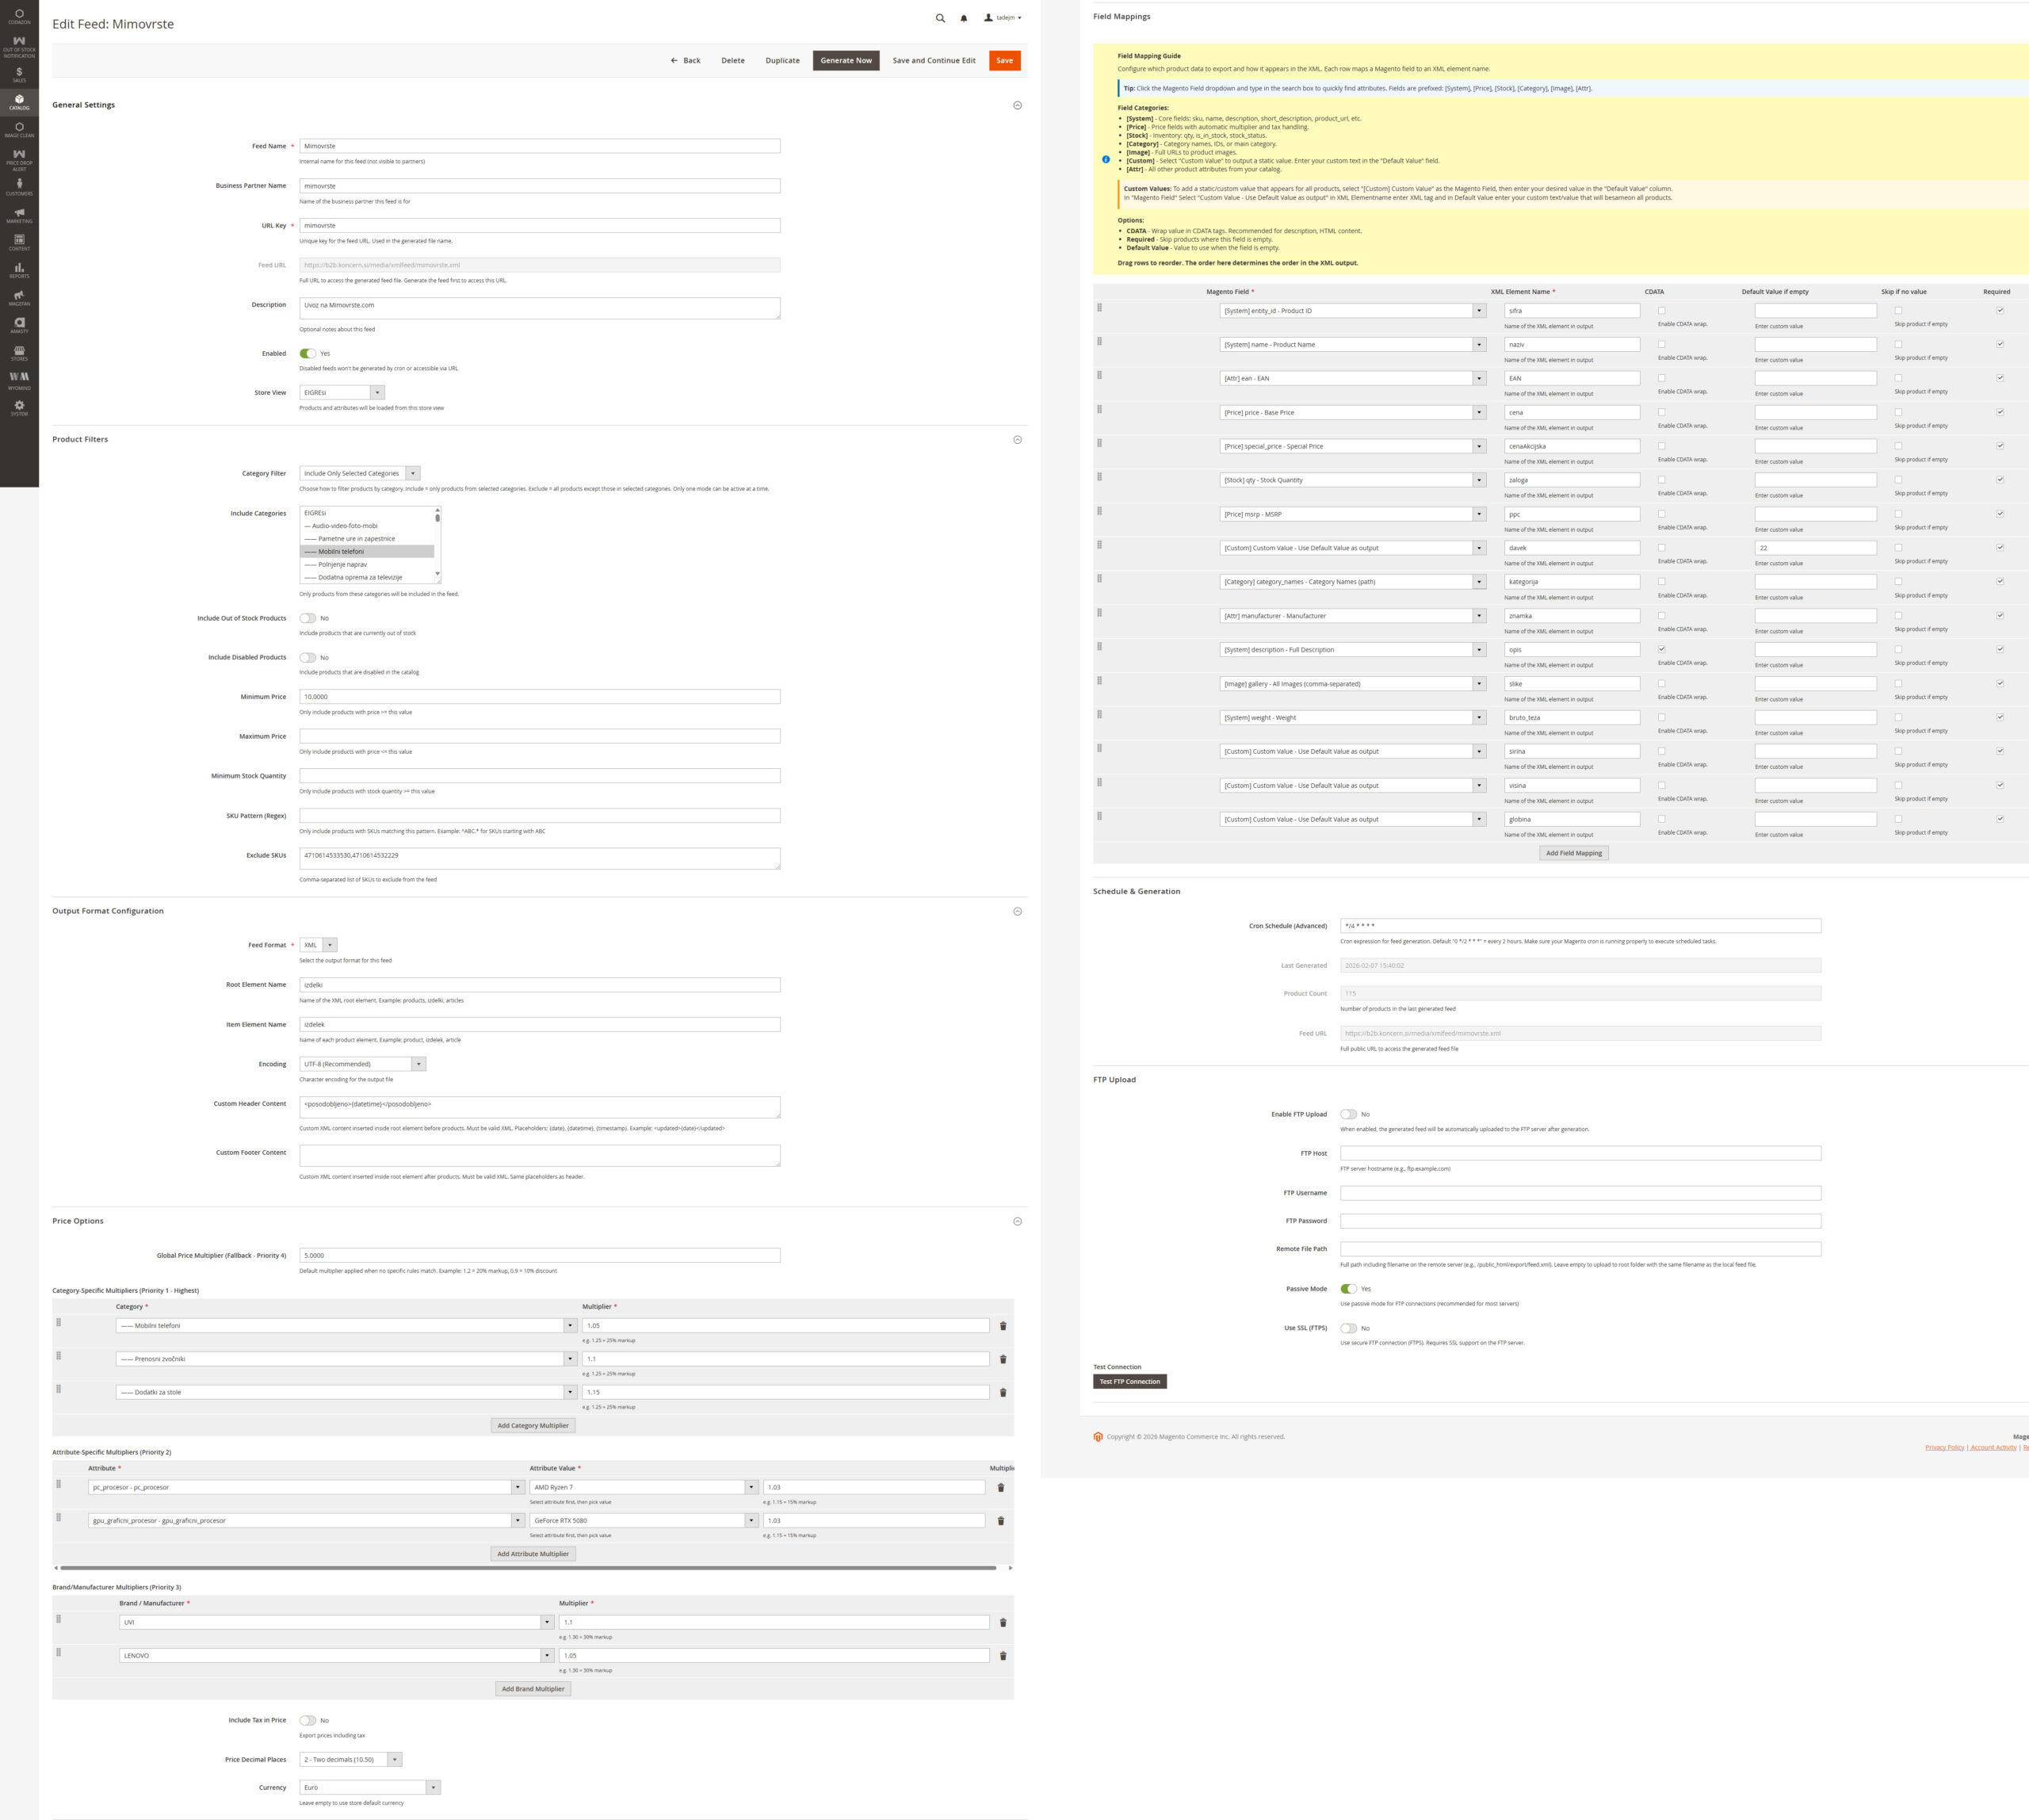Open the tadejm account menu
2029x1820 pixels.
[x=1003, y=18]
